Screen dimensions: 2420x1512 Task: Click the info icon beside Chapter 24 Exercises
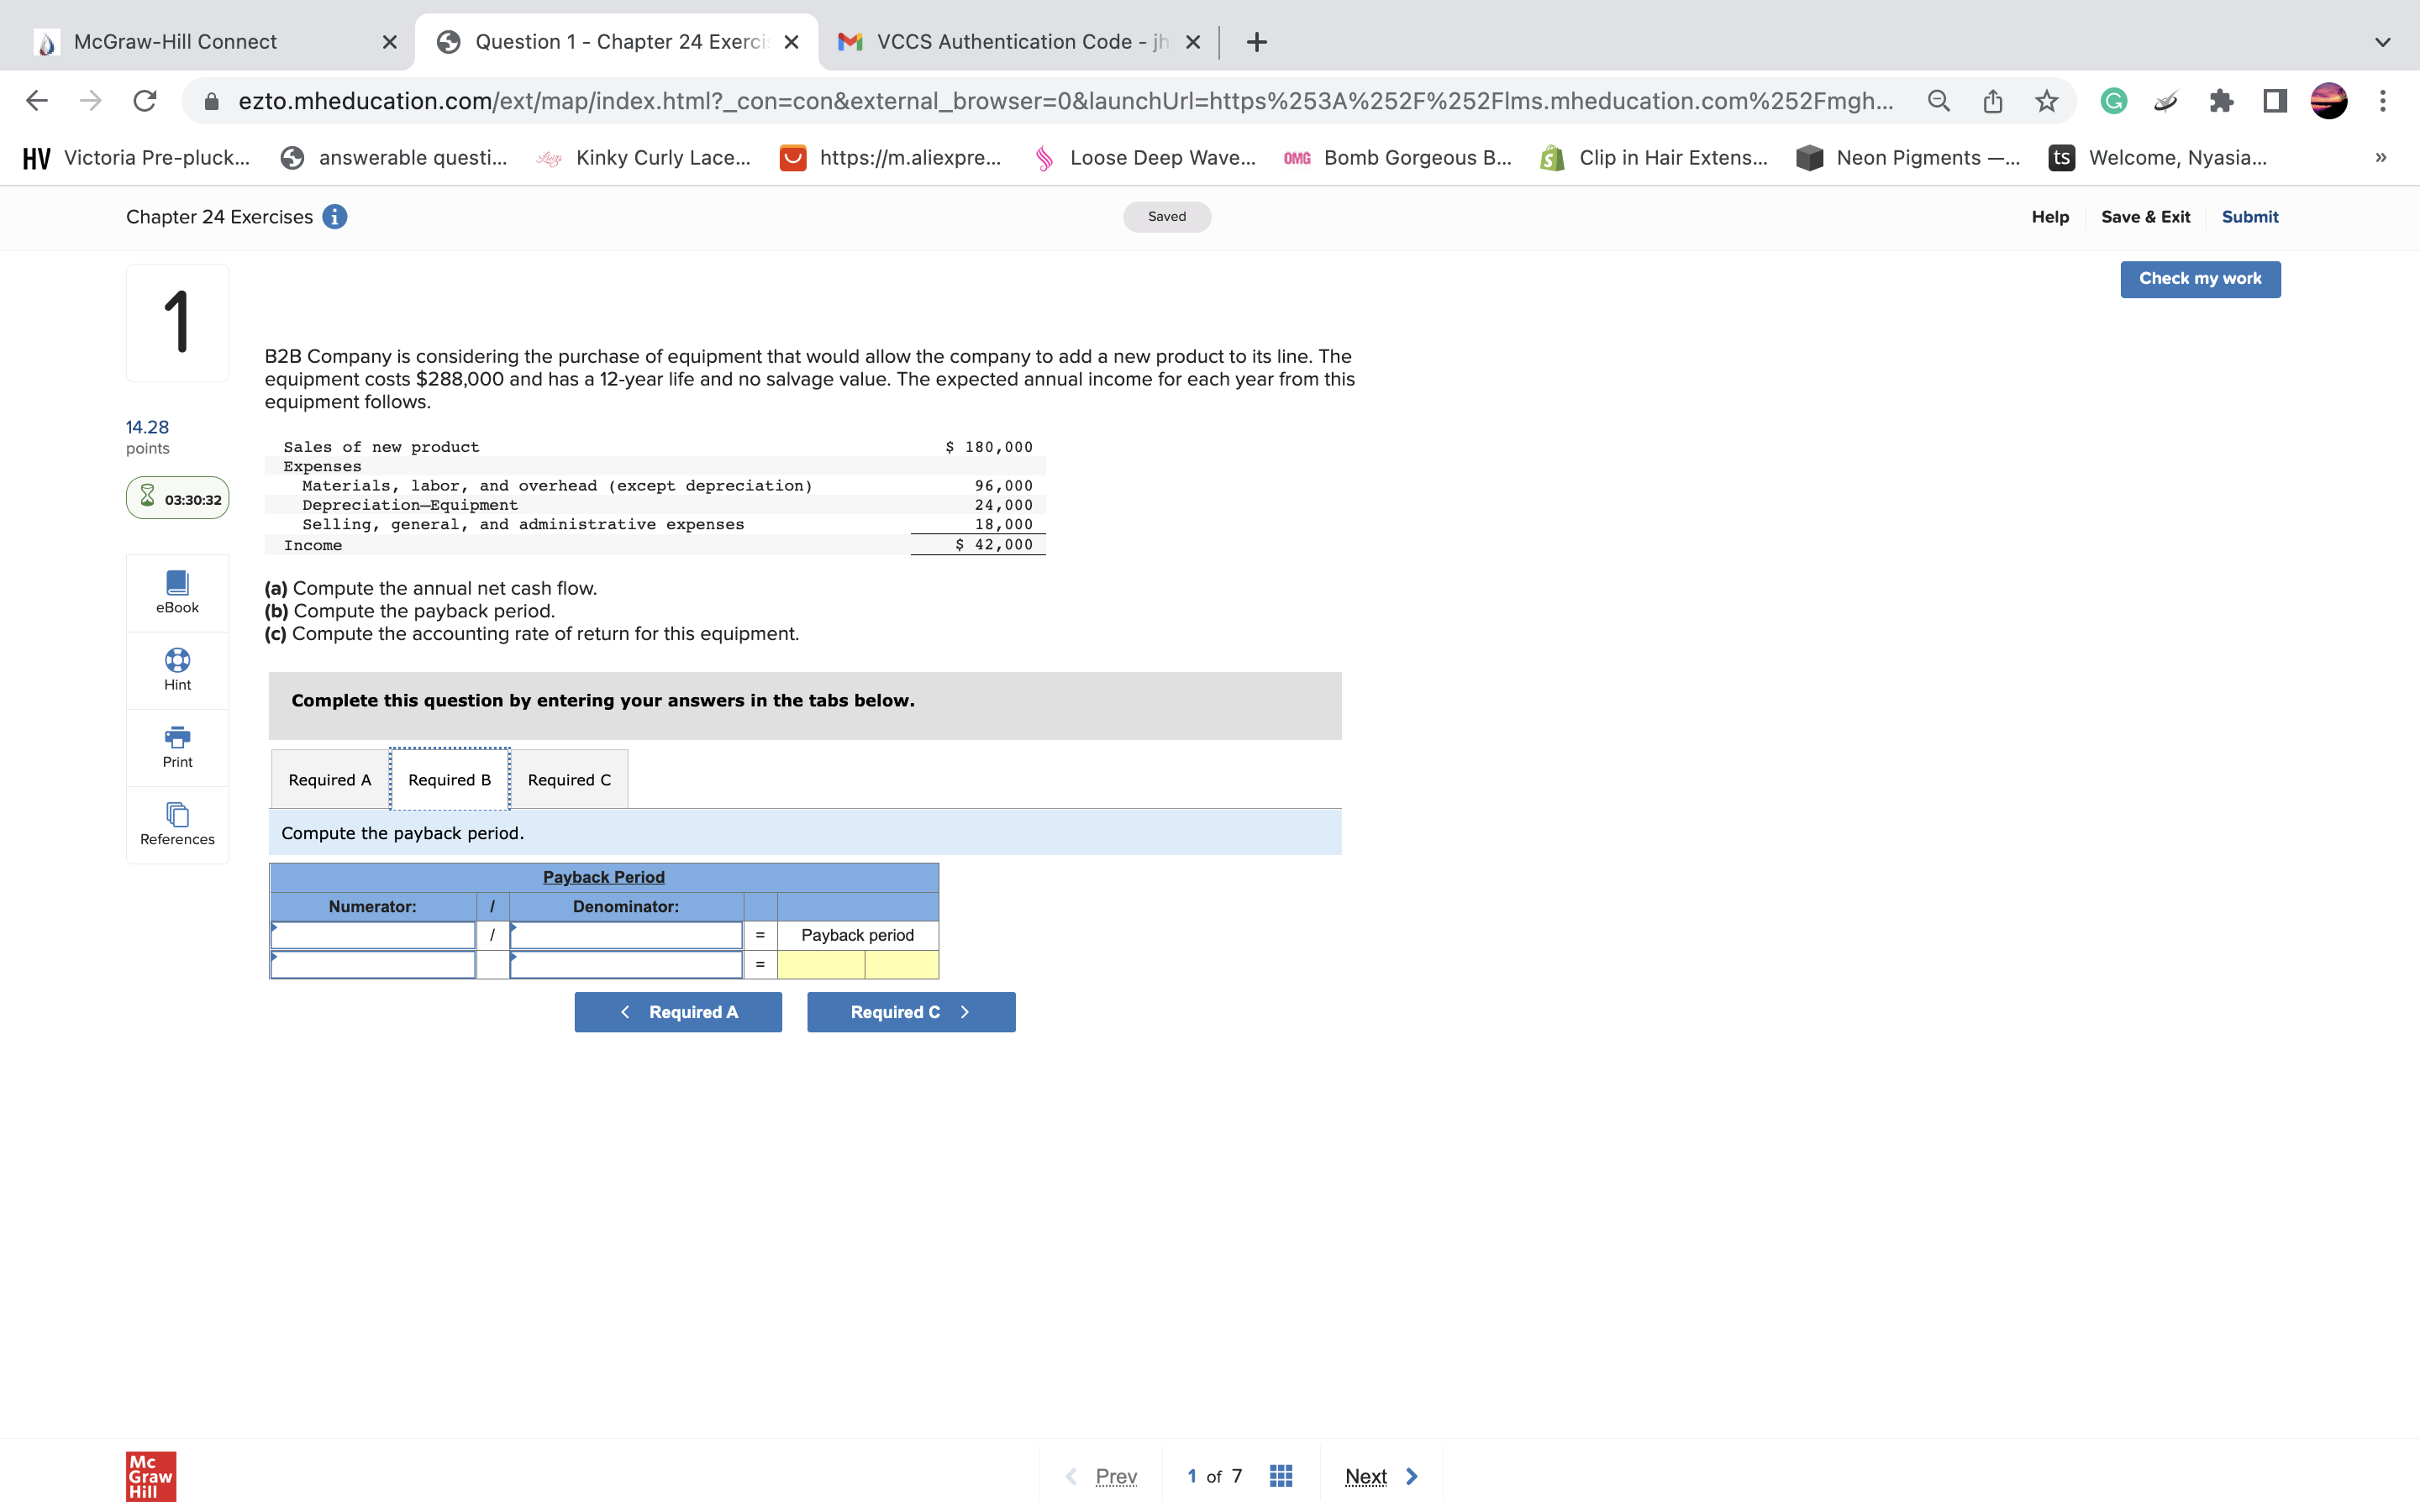[x=335, y=217]
